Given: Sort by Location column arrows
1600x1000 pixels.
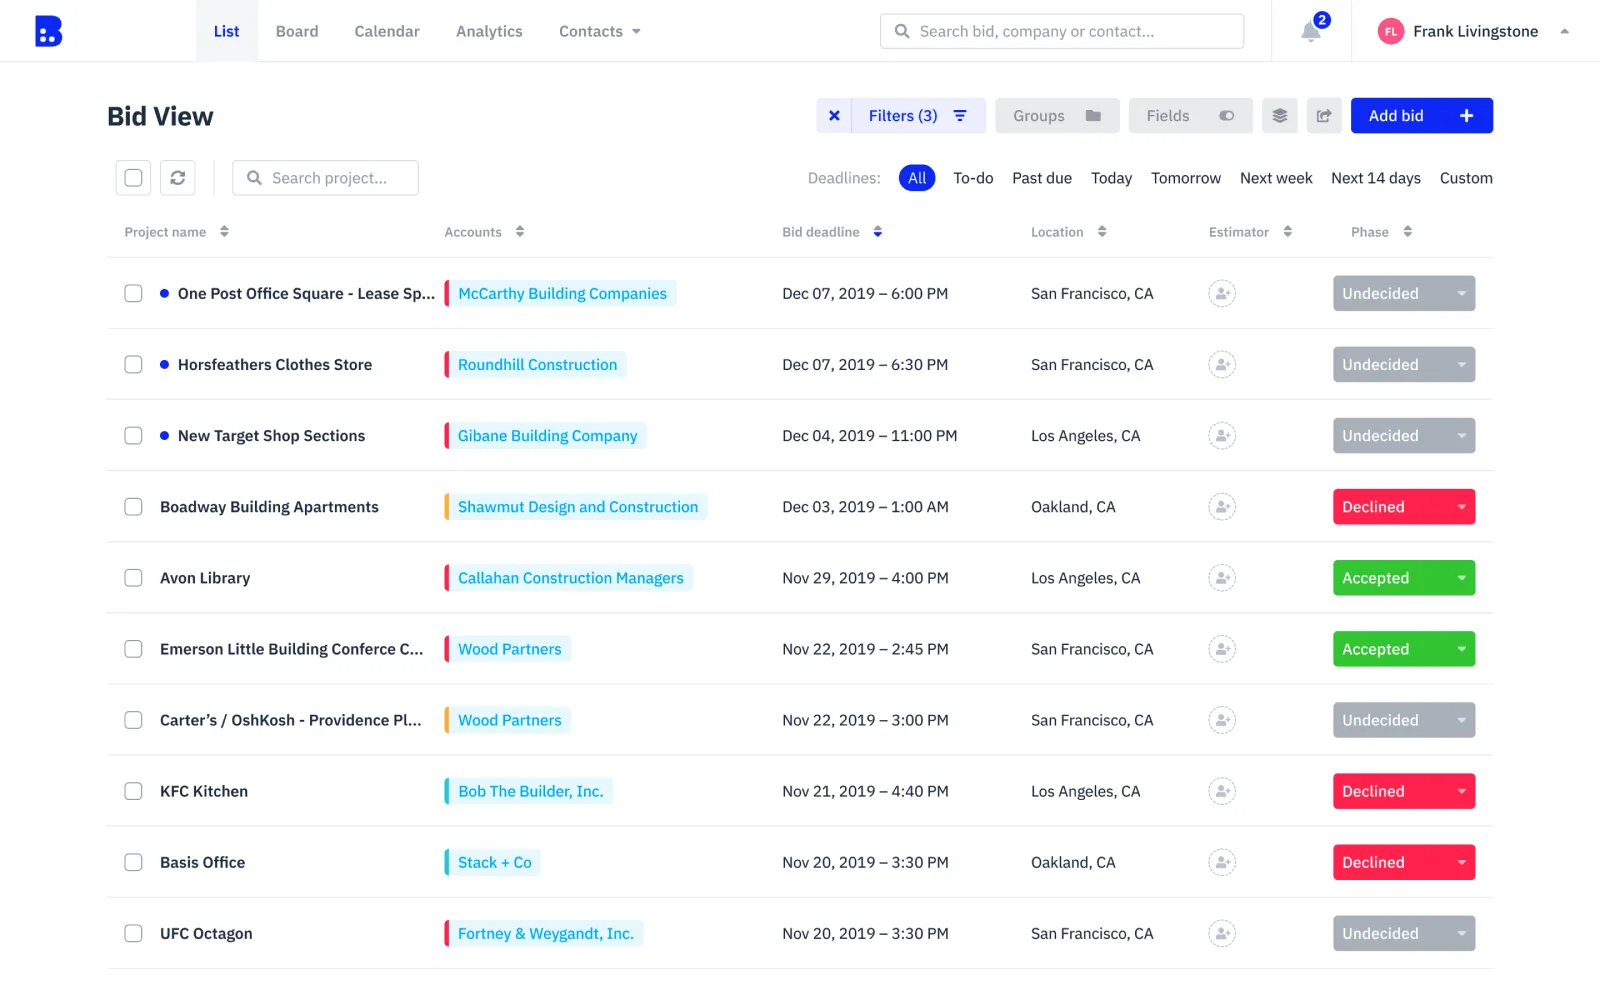Looking at the screenshot, I should tap(1102, 232).
